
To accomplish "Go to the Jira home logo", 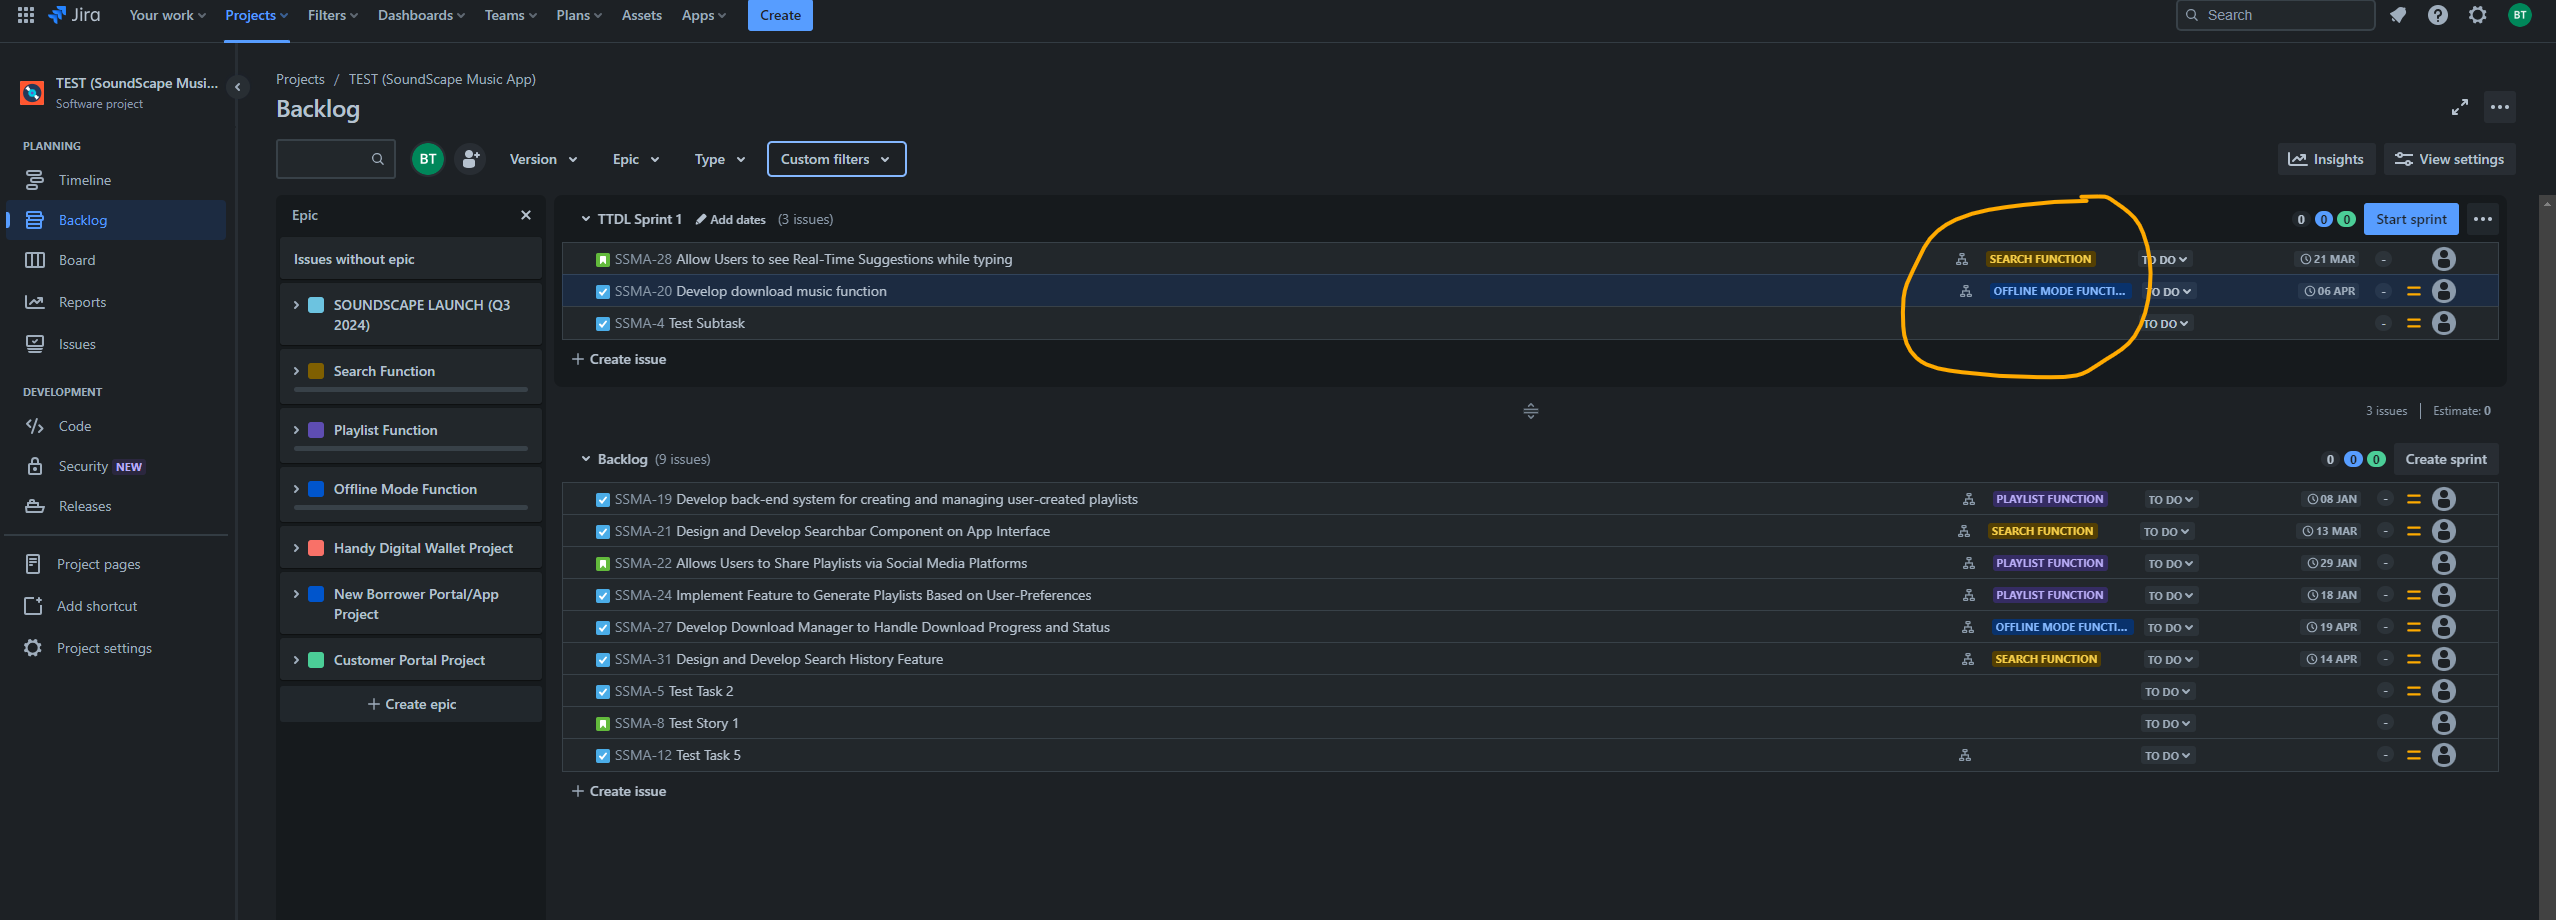I will pos(75,15).
